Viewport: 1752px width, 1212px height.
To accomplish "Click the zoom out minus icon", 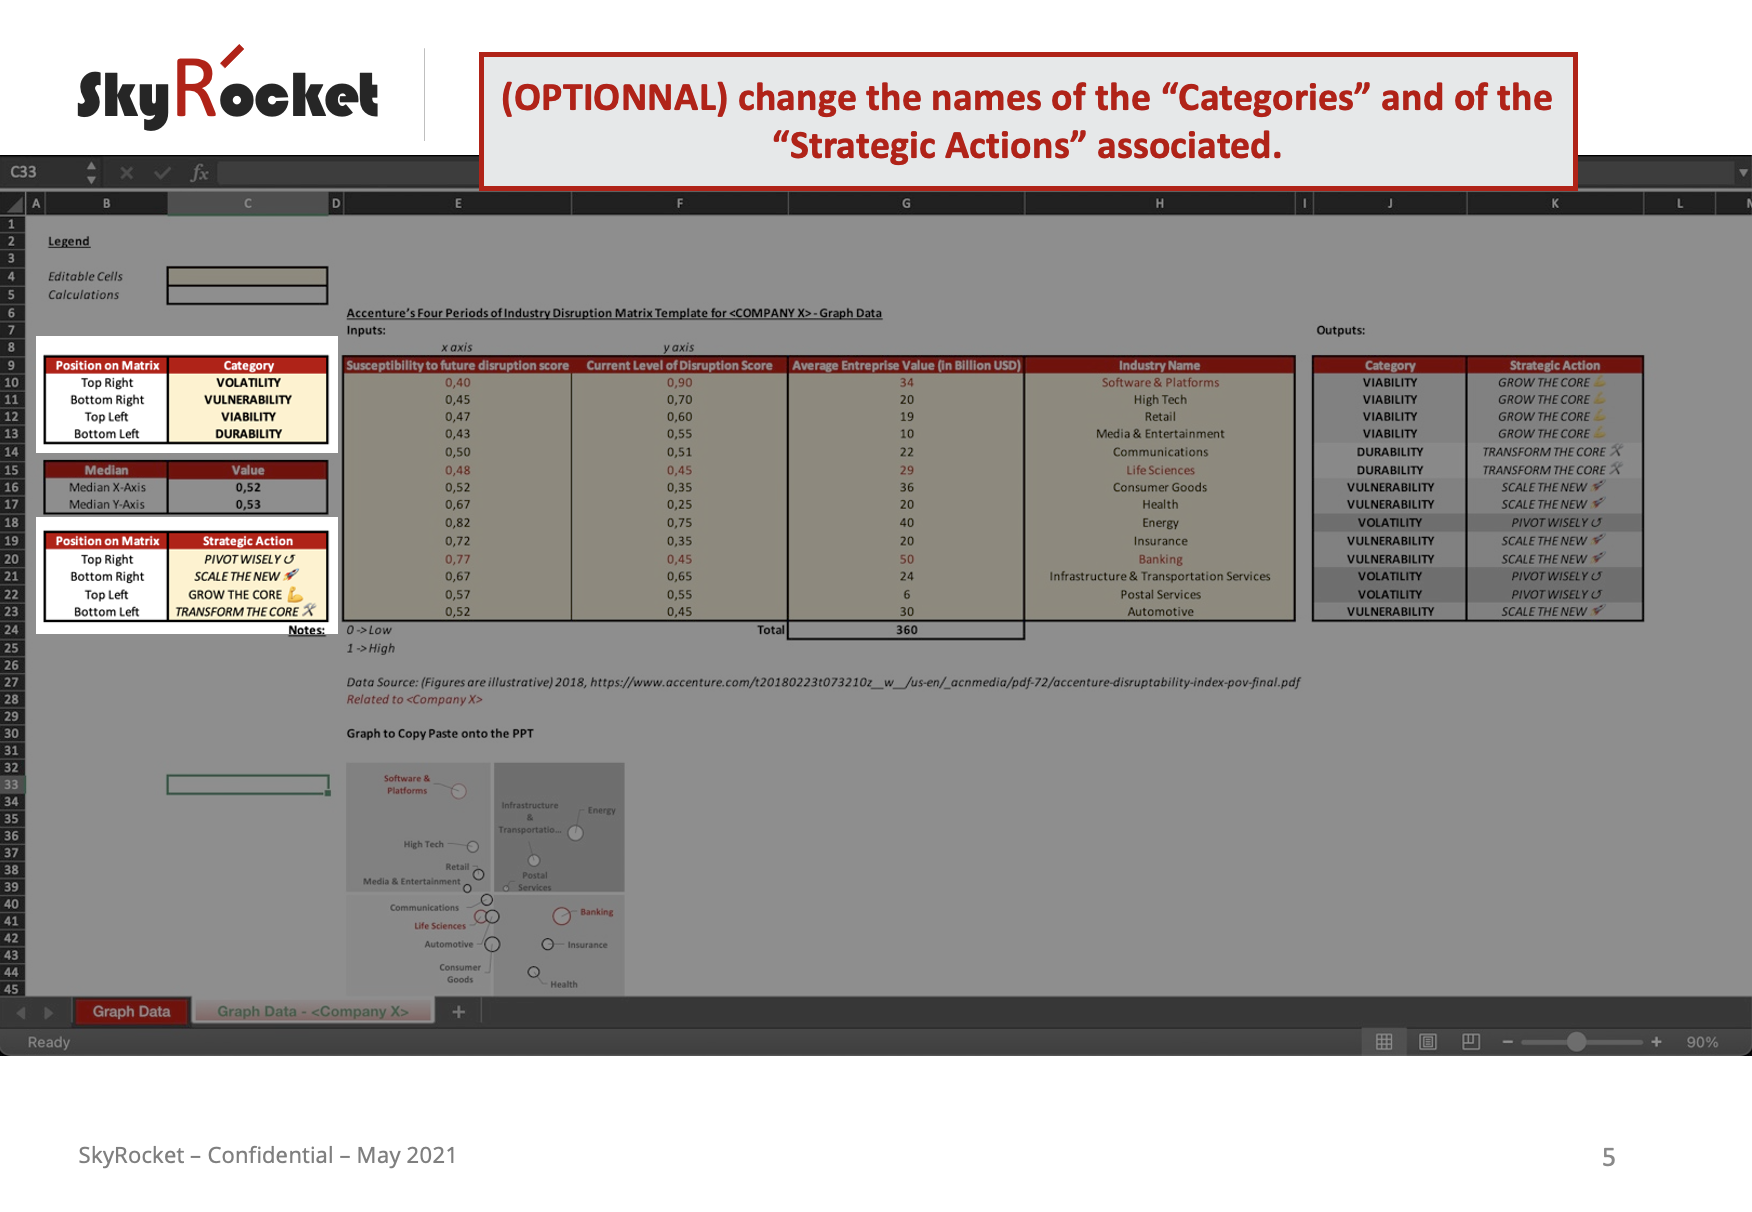I will (x=1508, y=1042).
